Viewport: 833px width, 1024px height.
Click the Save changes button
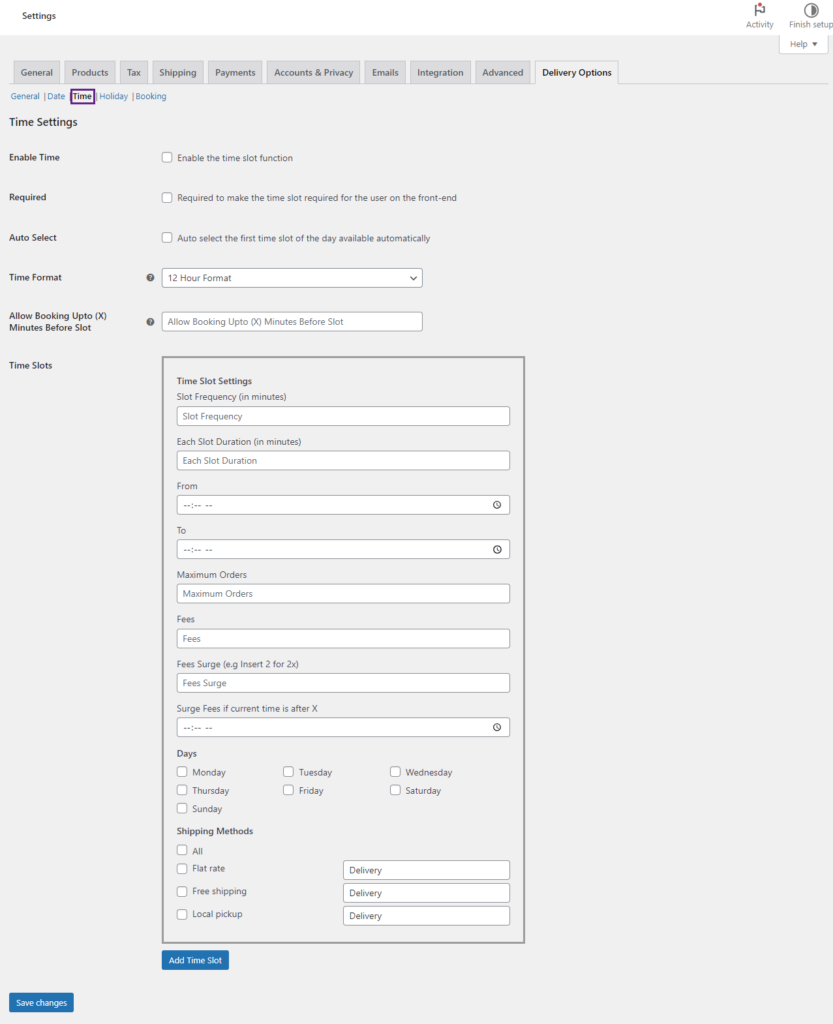(x=41, y=1002)
